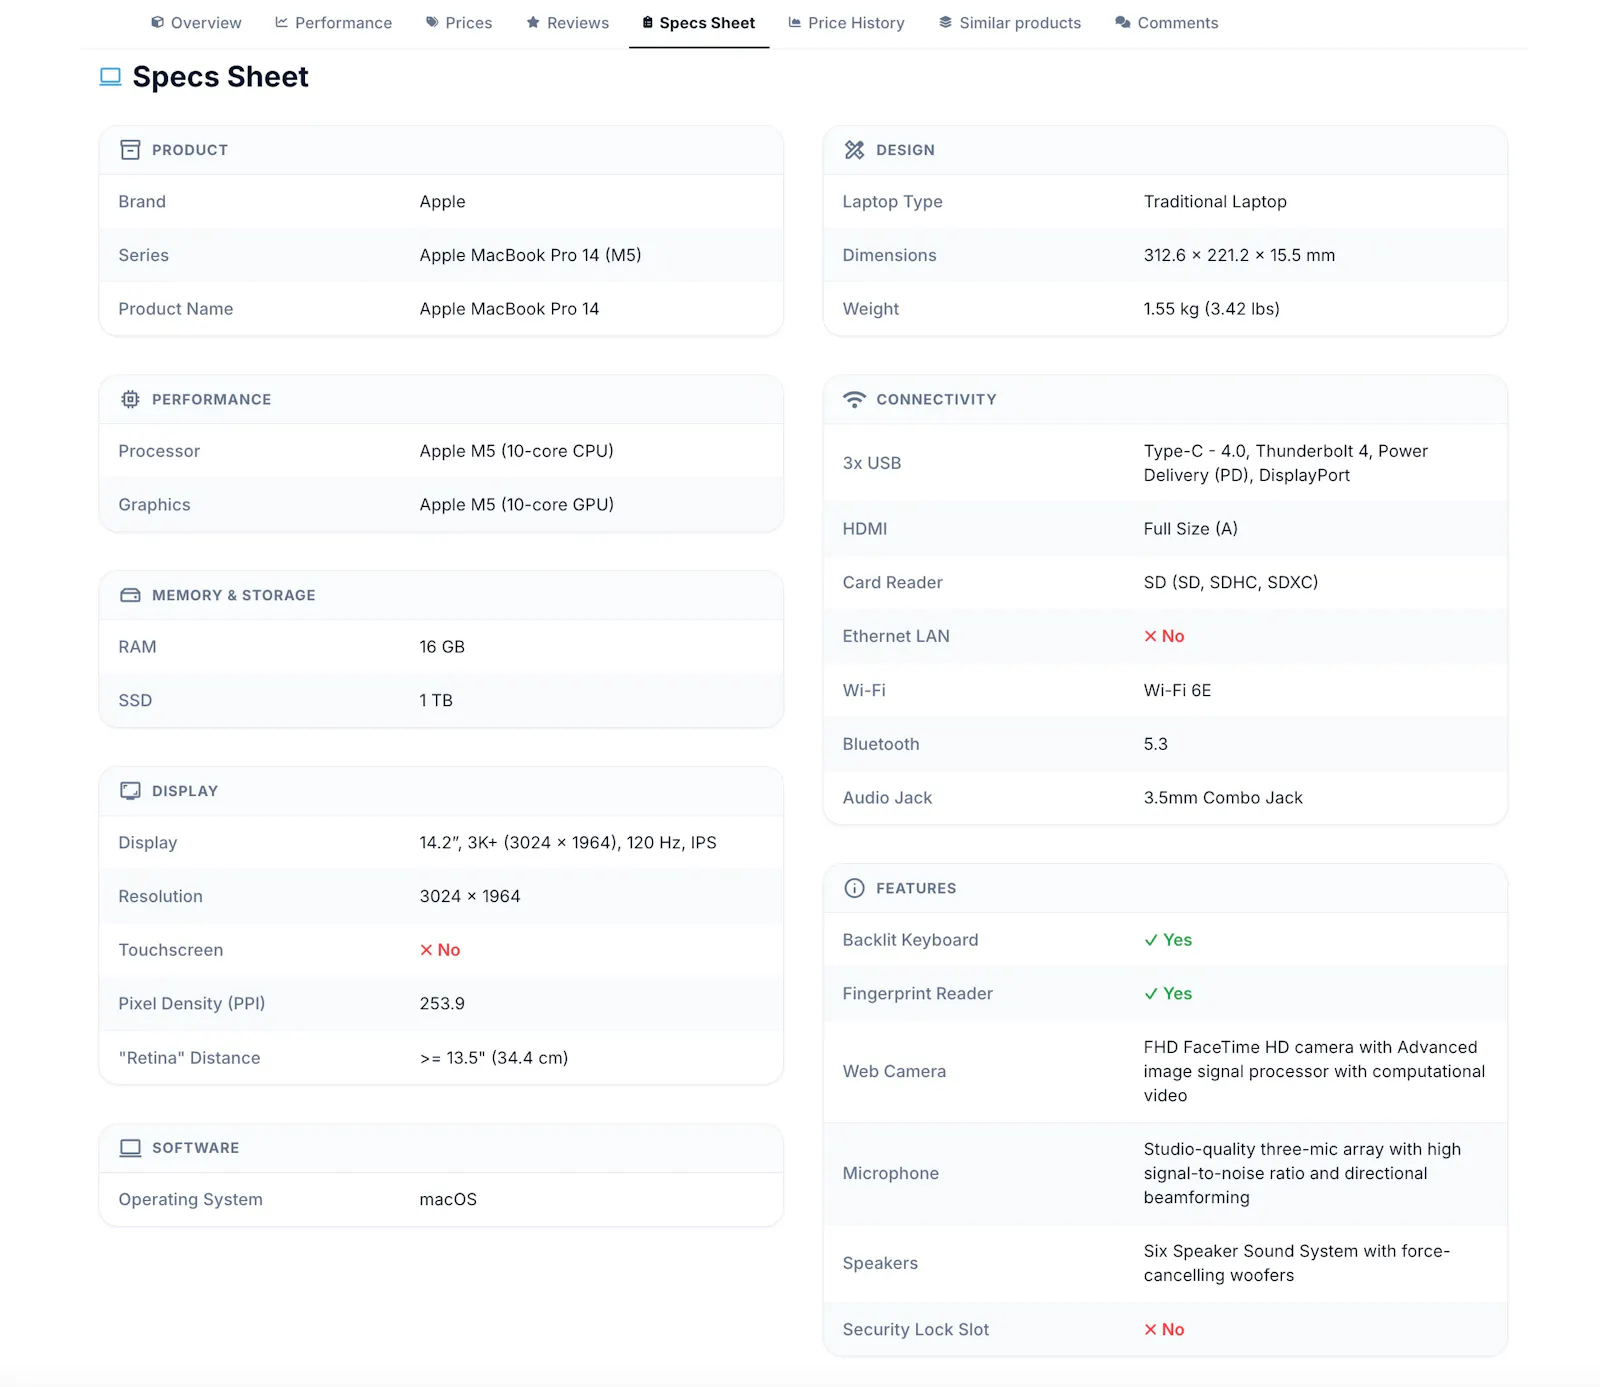
Task: View the Price History tab
Action: click(846, 23)
